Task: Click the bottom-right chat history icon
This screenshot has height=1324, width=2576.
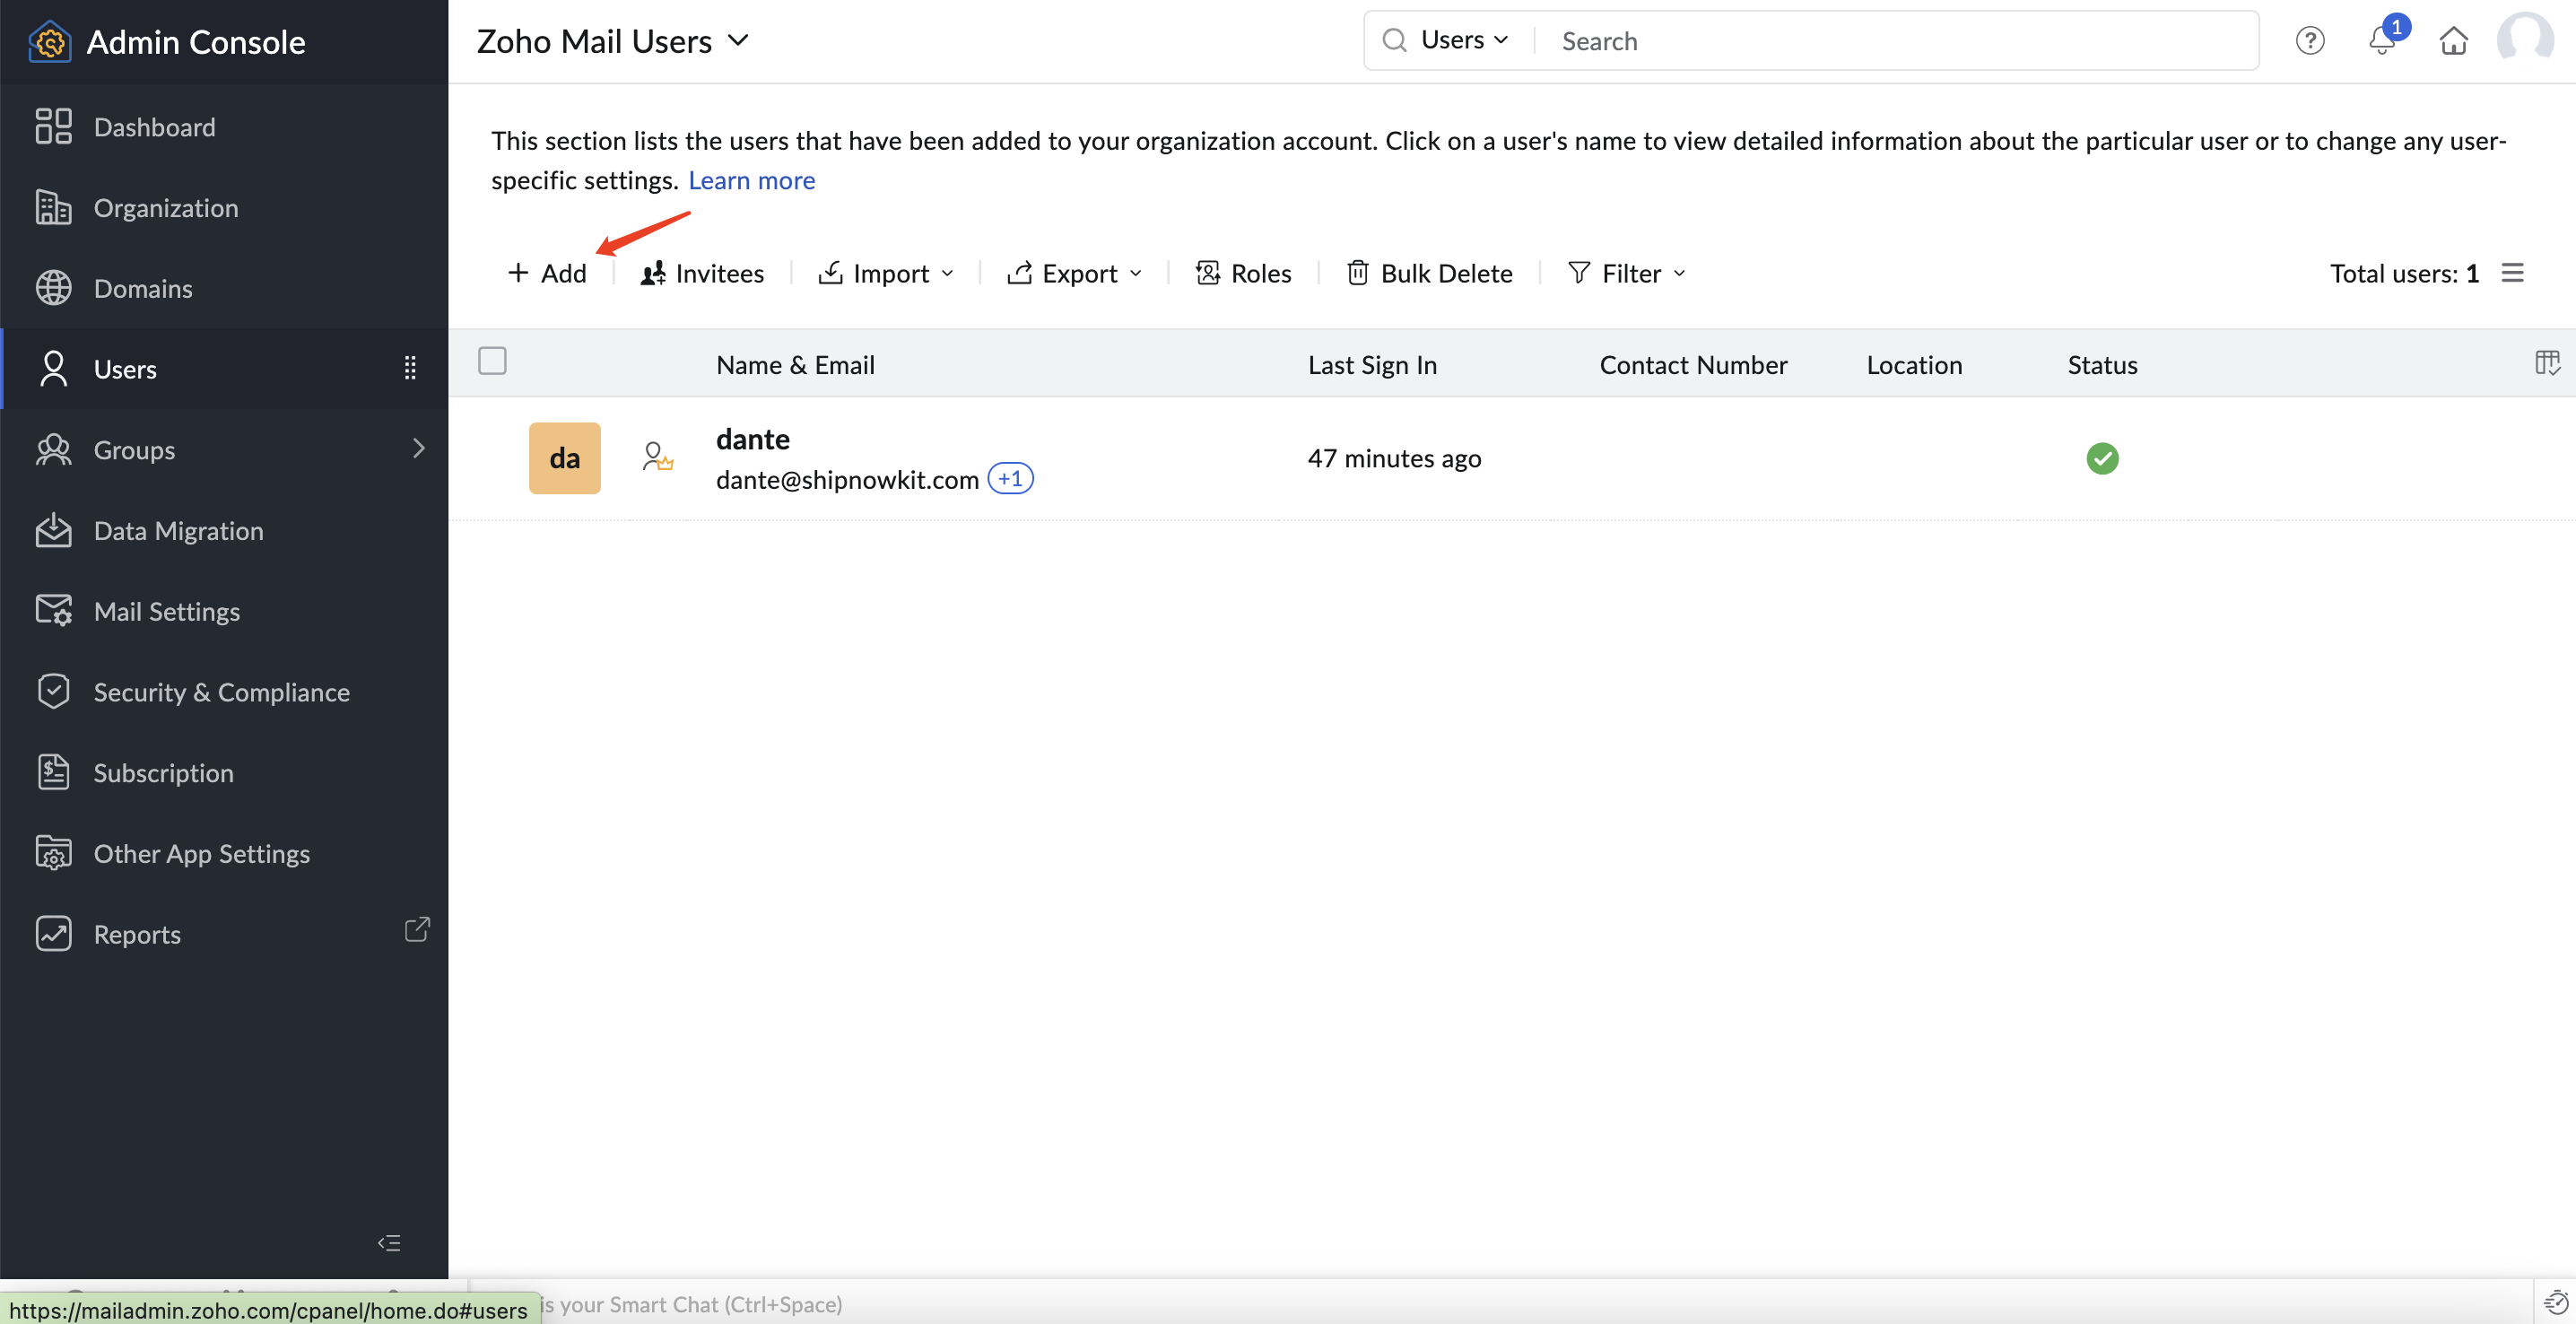Action: (2555, 1302)
